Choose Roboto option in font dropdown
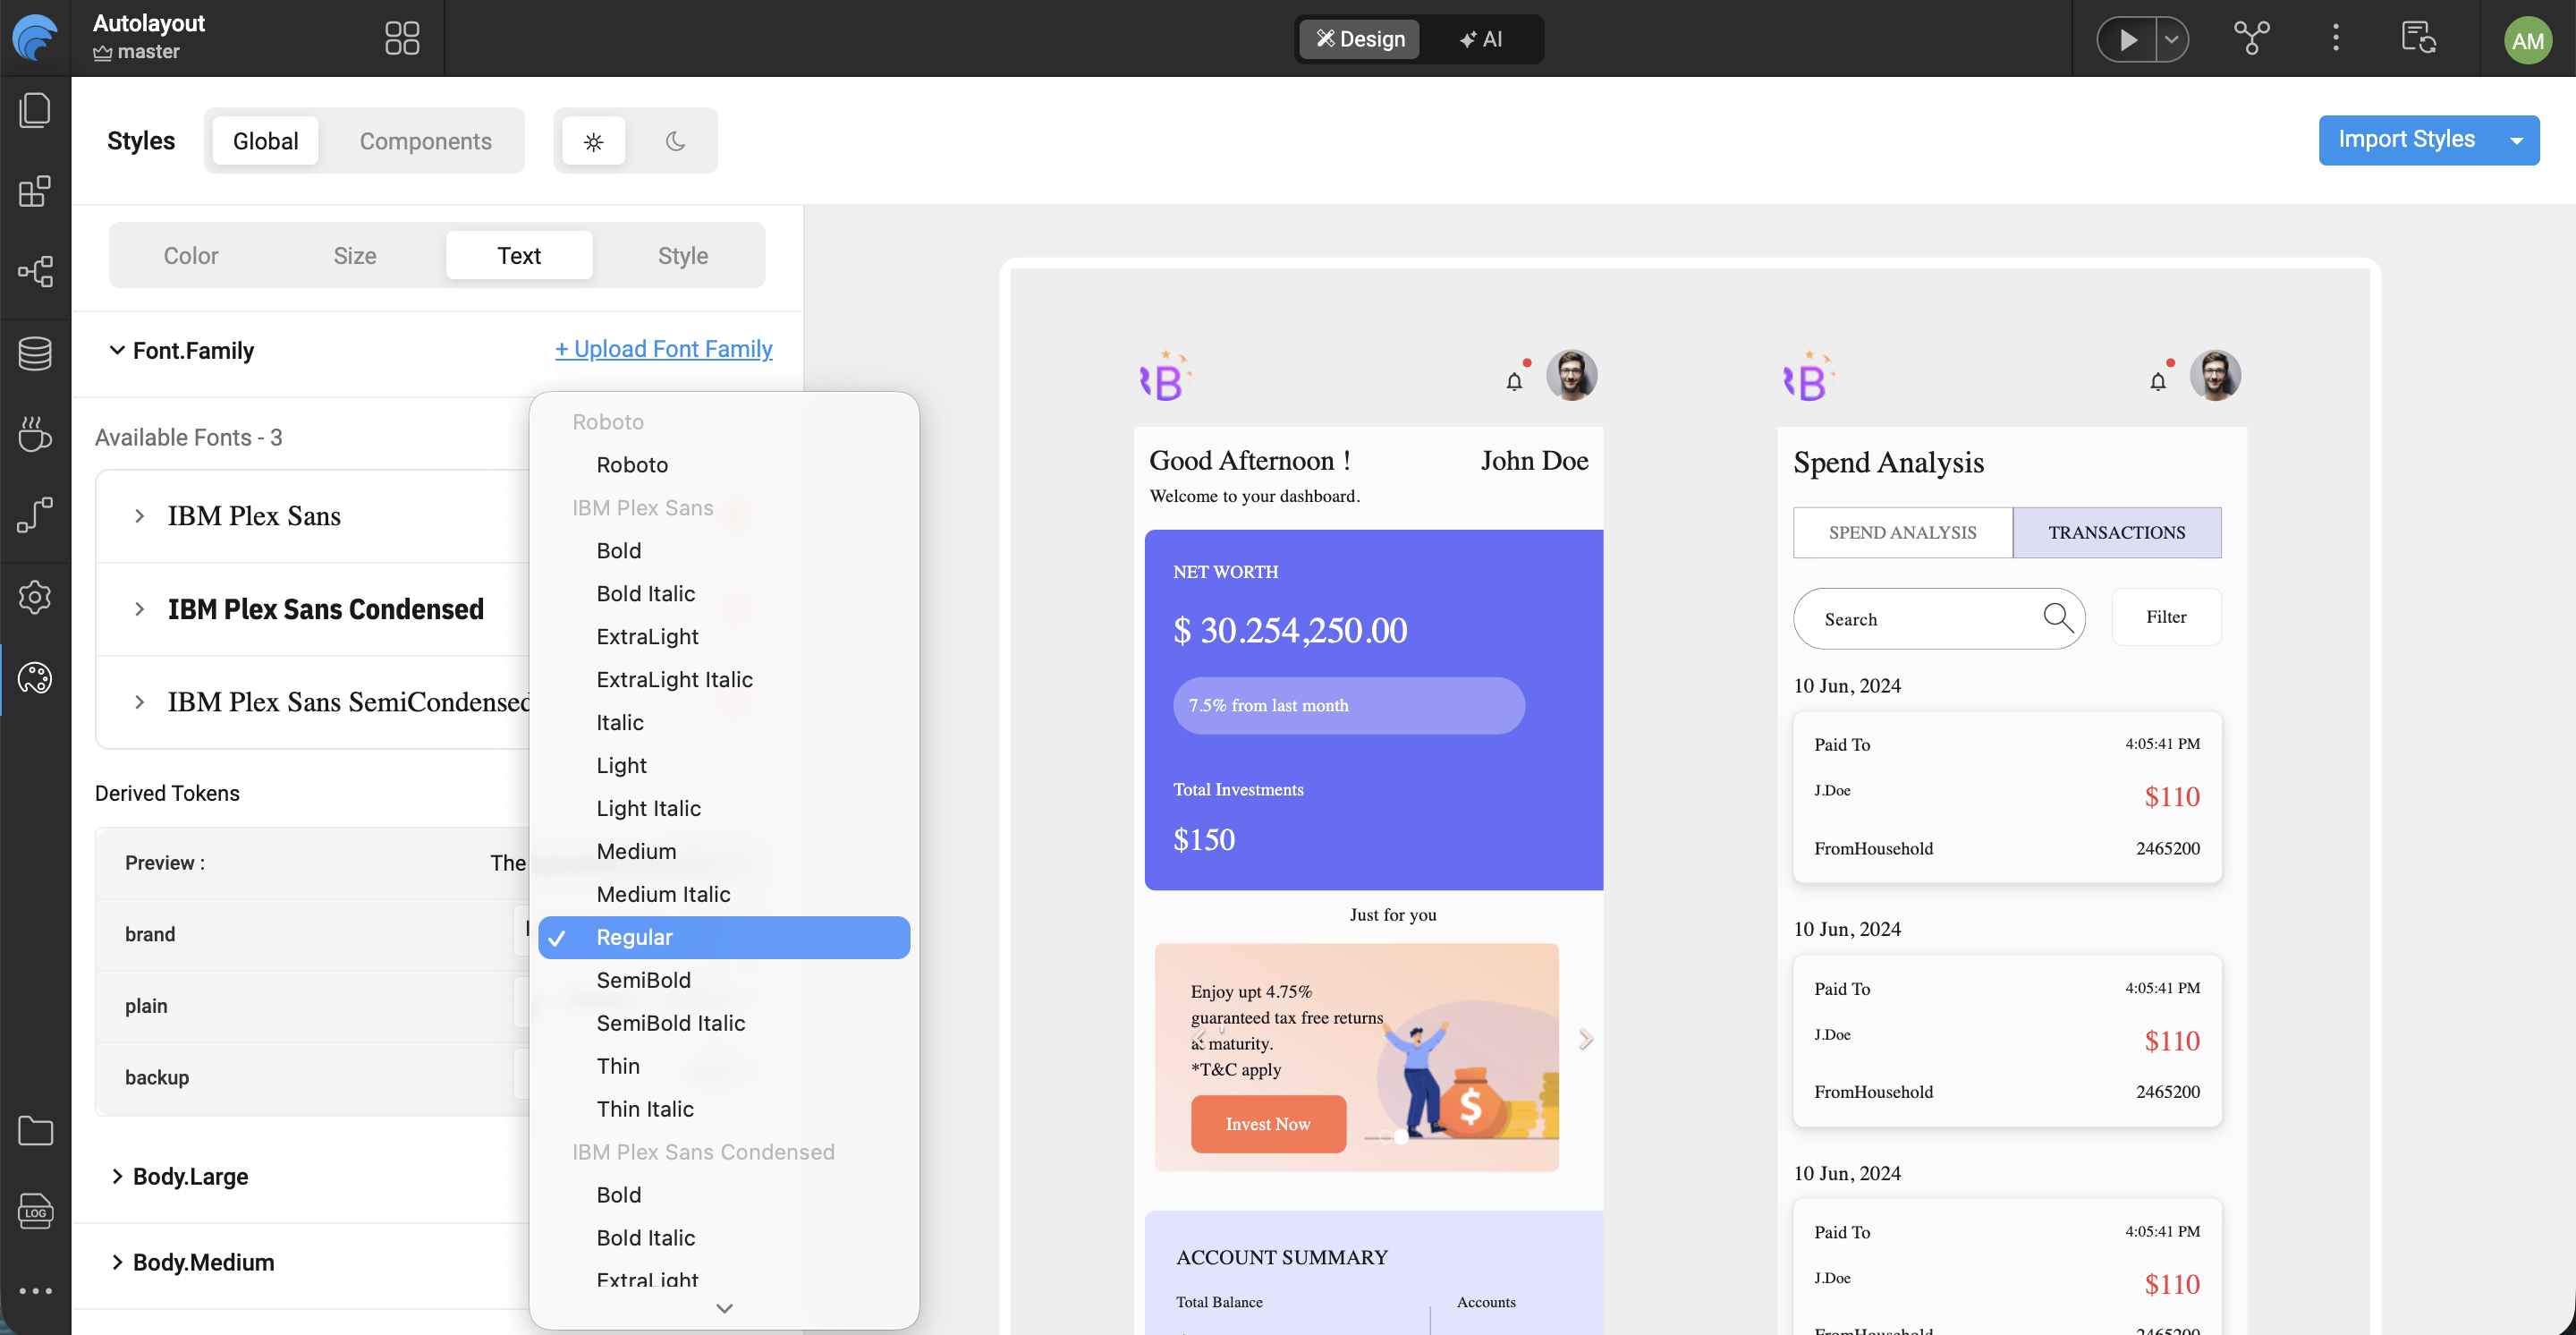2576x1335 pixels. coord(724,465)
